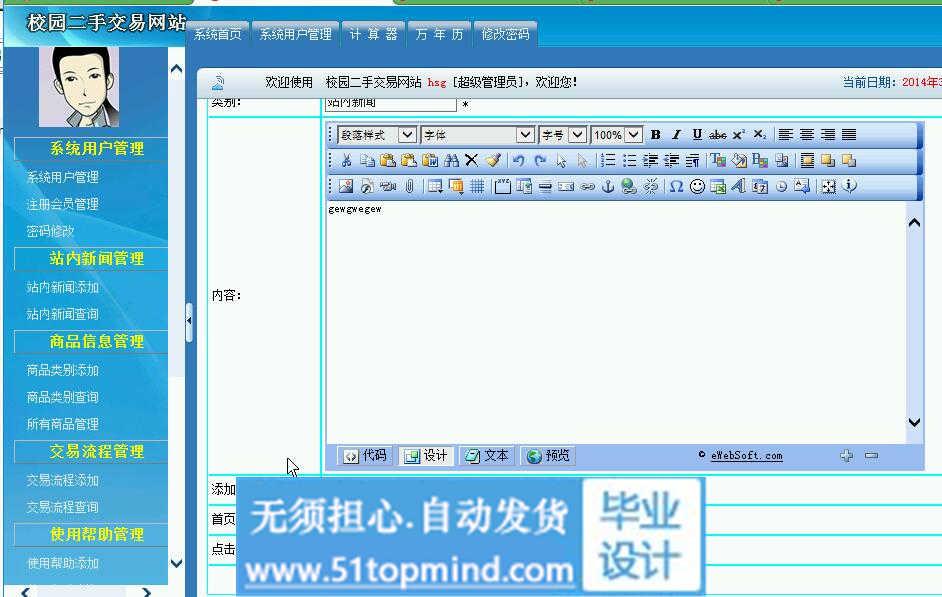Click the underline toolbar icon
Screen dimensions: 942x597
(x=697, y=135)
